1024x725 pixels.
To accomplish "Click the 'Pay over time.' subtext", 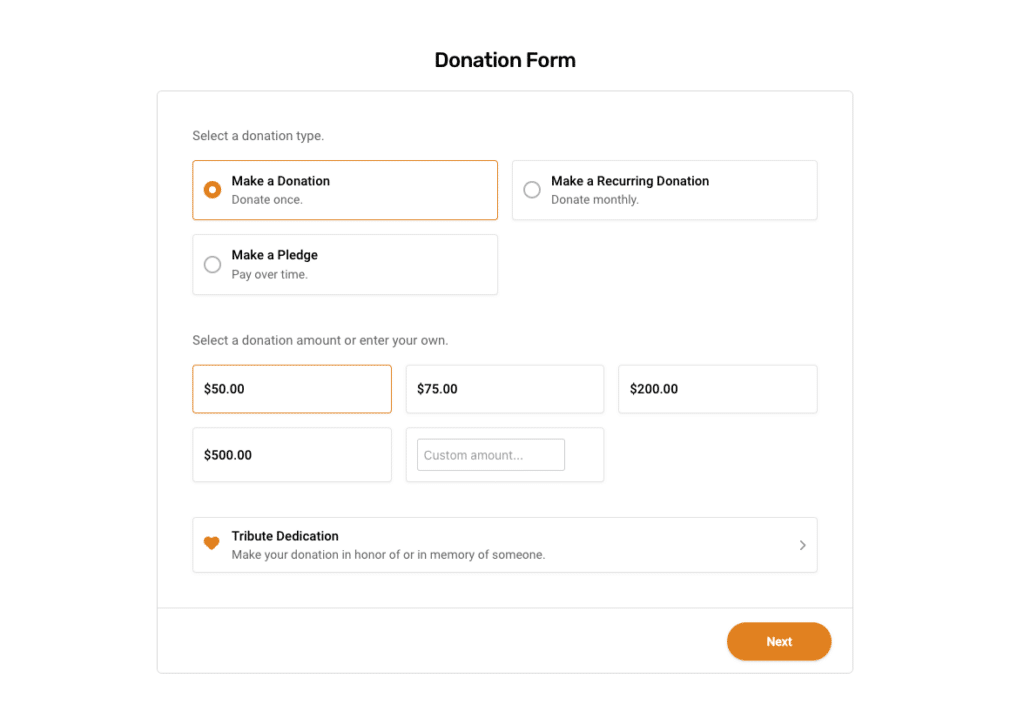I will pos(269,274).
